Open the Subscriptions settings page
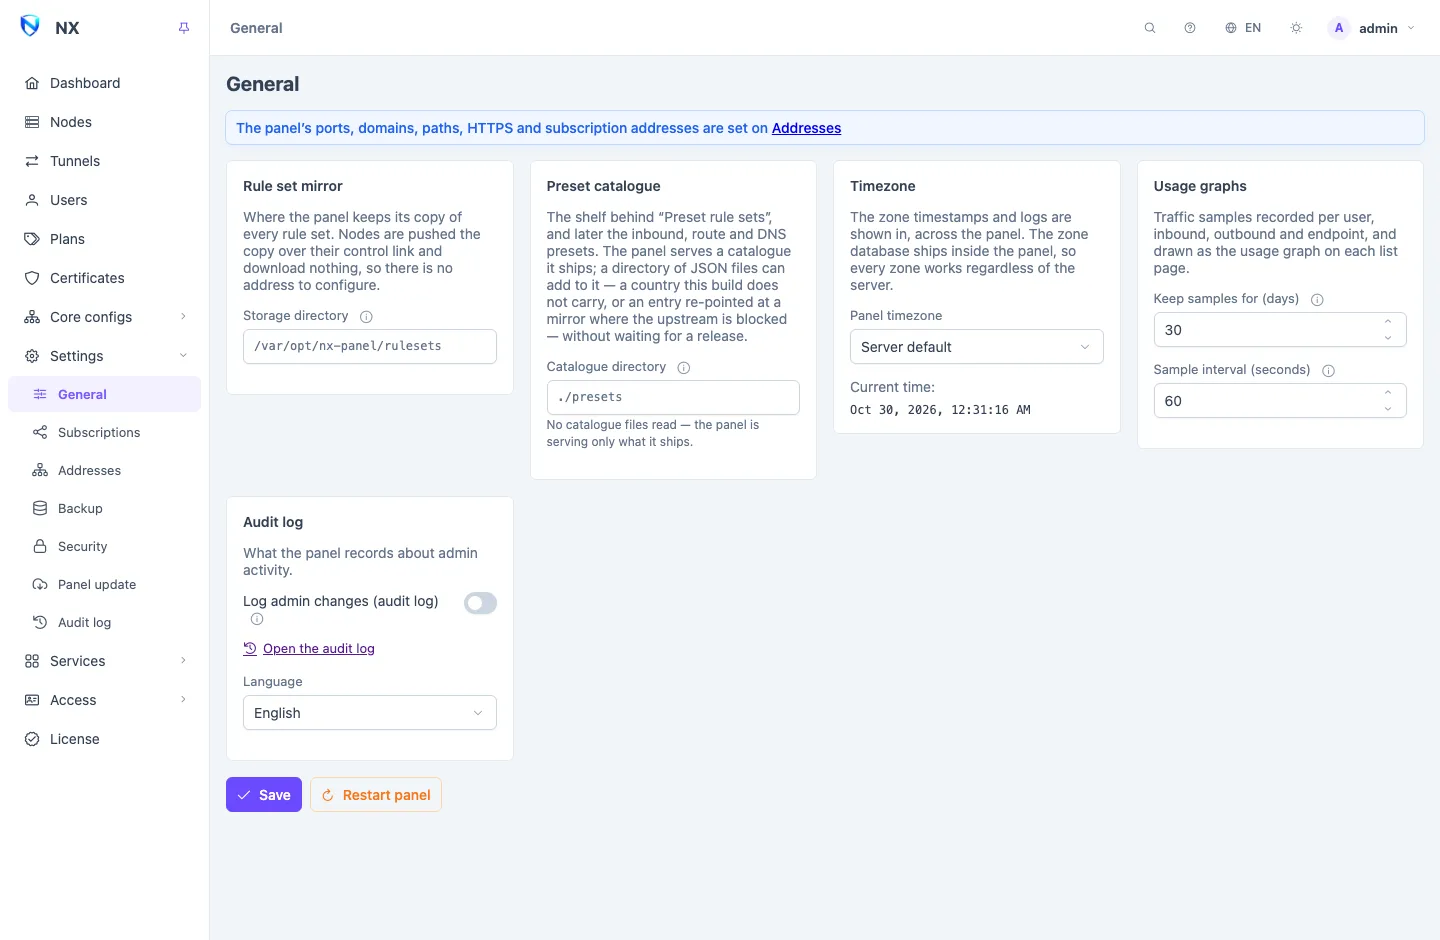 tap(104, 432)
